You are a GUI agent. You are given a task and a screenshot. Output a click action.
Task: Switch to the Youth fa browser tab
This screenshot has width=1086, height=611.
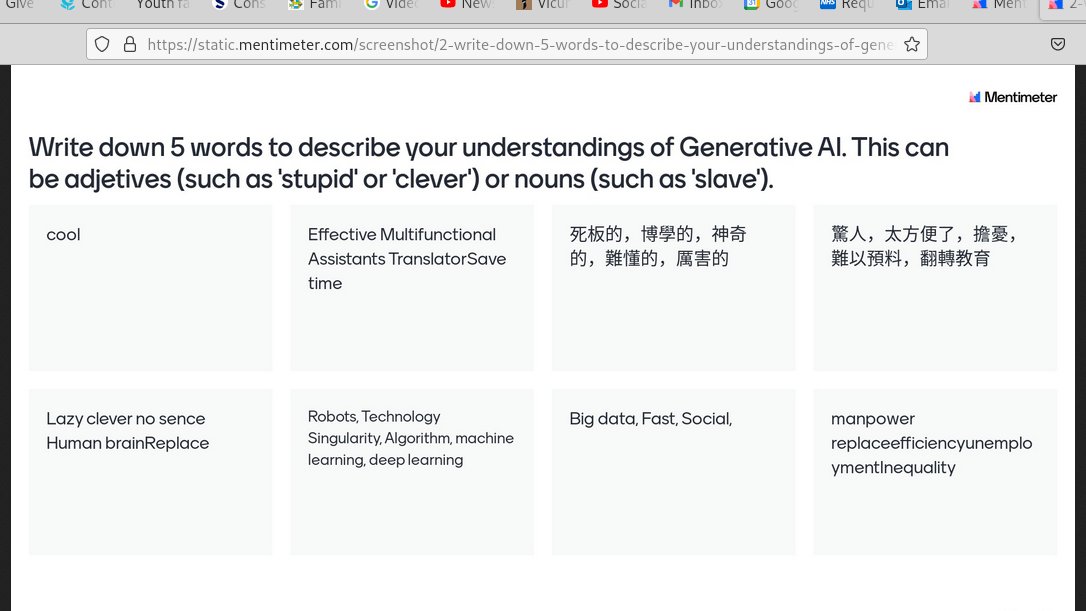tap(163, 5)
